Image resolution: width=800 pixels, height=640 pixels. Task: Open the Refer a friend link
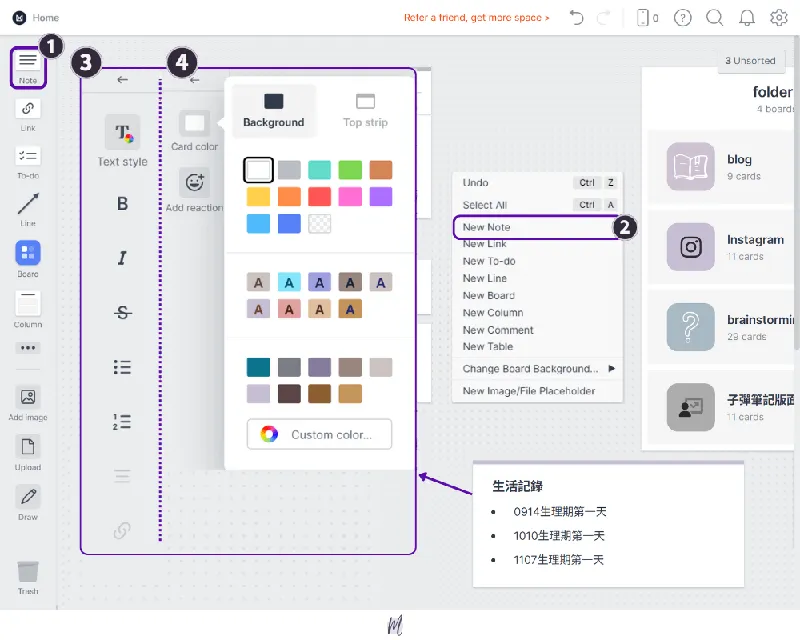pyautogui.click(x=477, y=18)
